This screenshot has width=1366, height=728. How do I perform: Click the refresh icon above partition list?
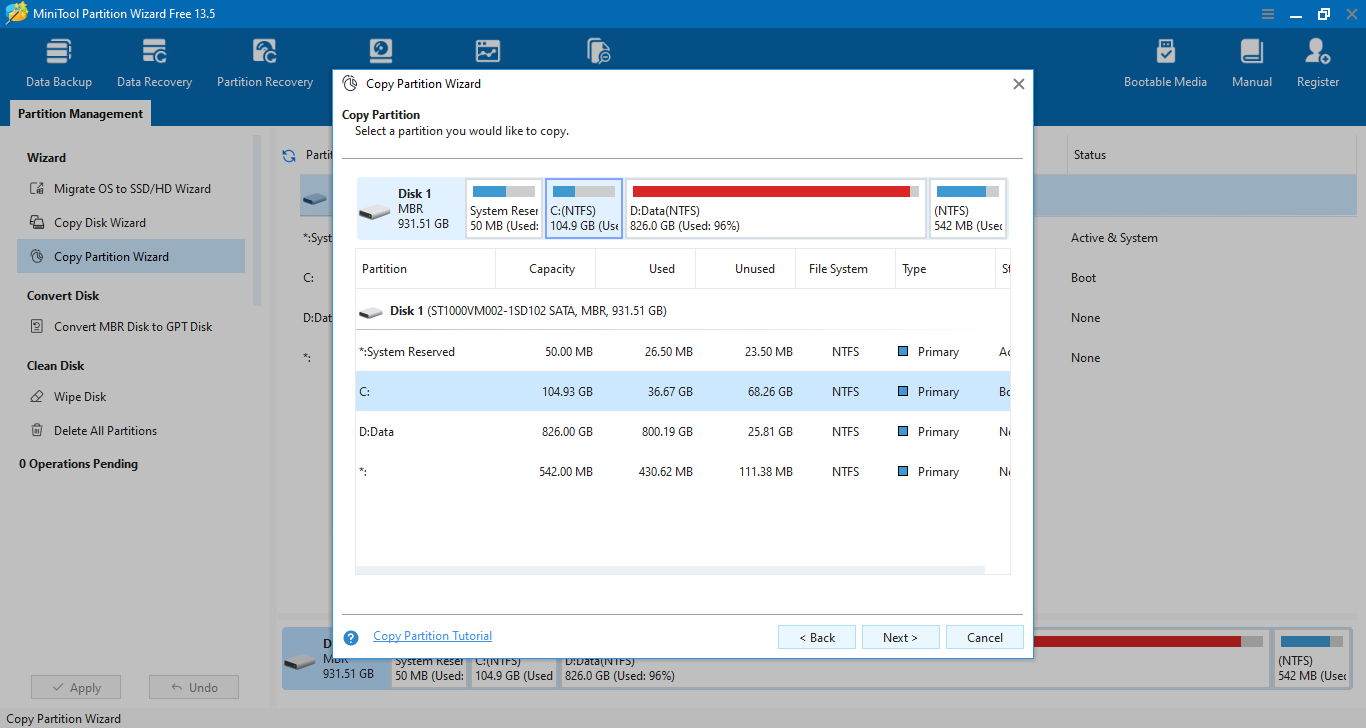[289, 156]
